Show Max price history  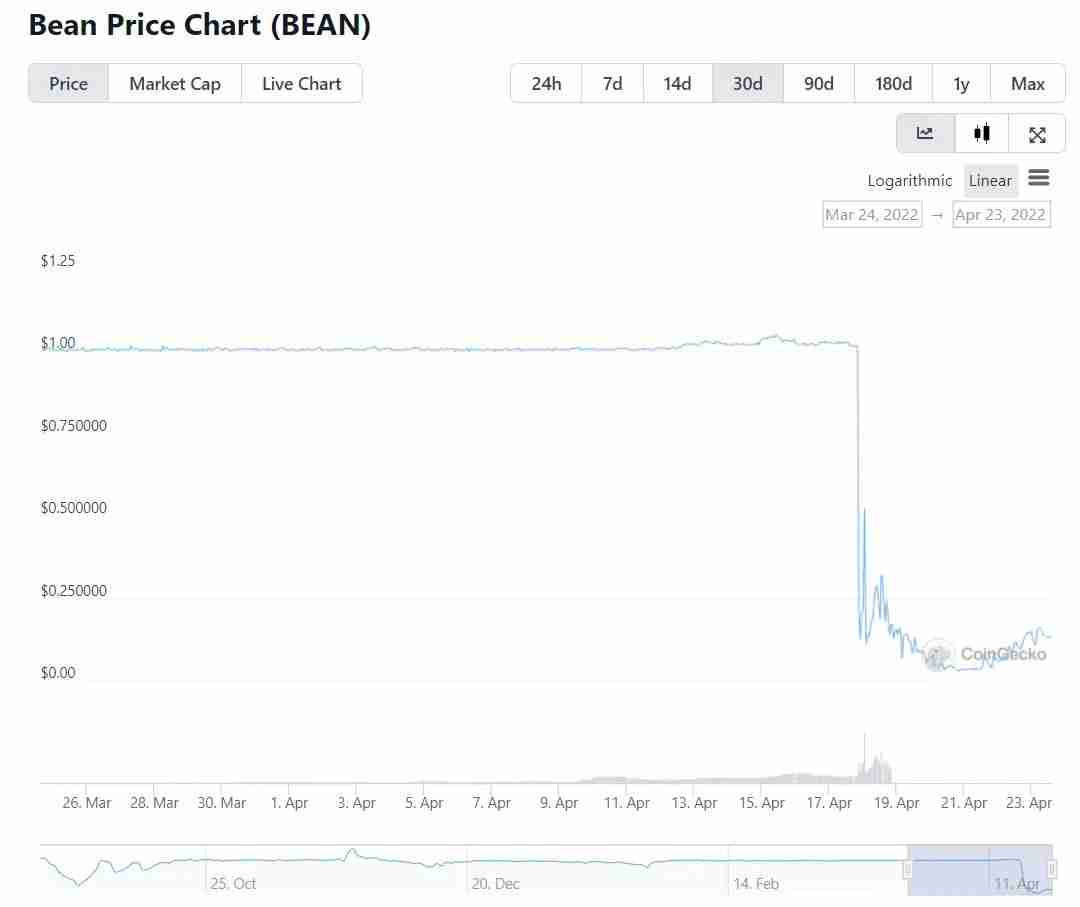[x=1028, y=84]
